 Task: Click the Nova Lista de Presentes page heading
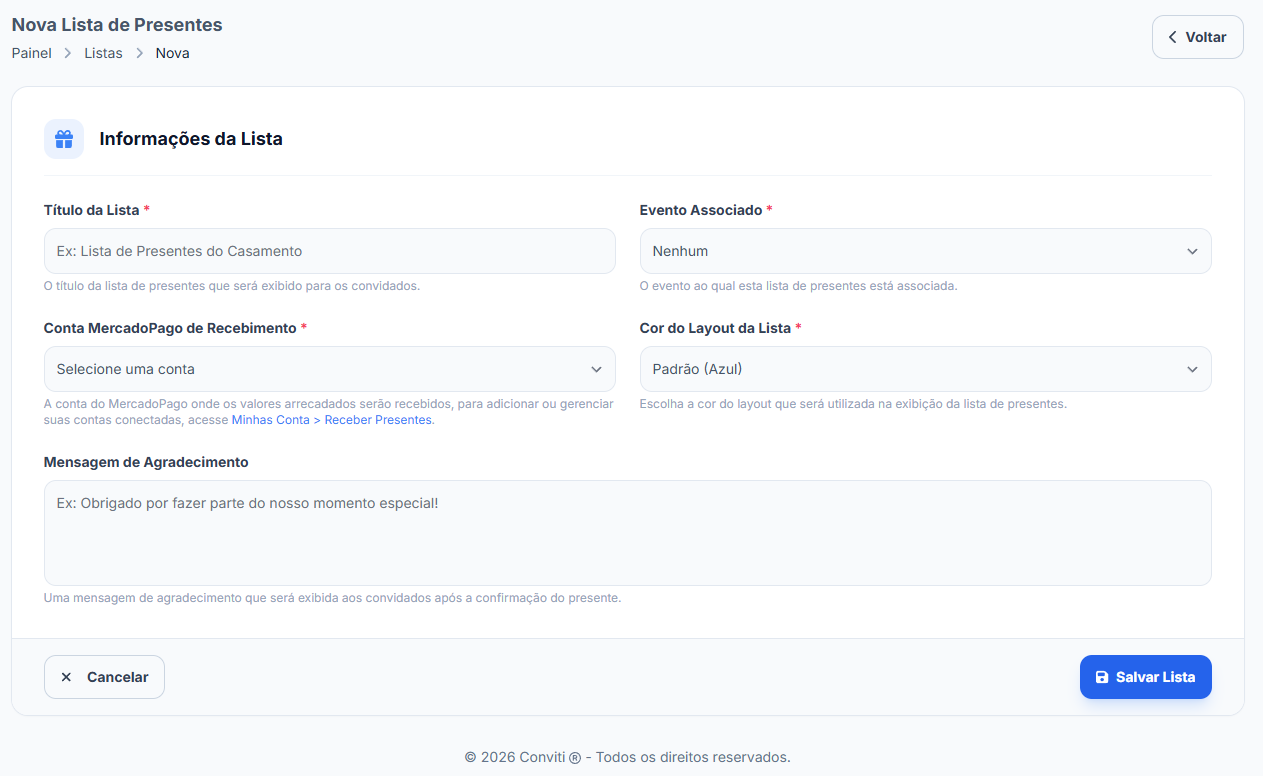[x=117, y=25]
